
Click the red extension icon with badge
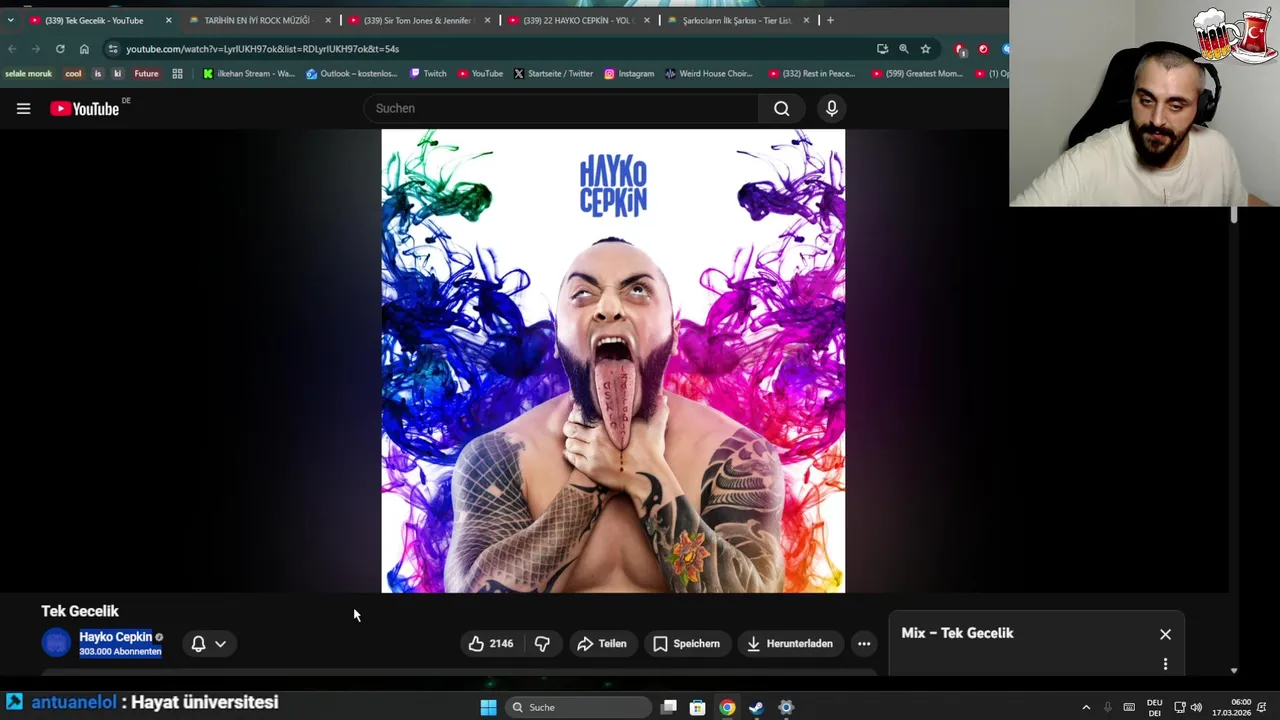coord(960,49)
